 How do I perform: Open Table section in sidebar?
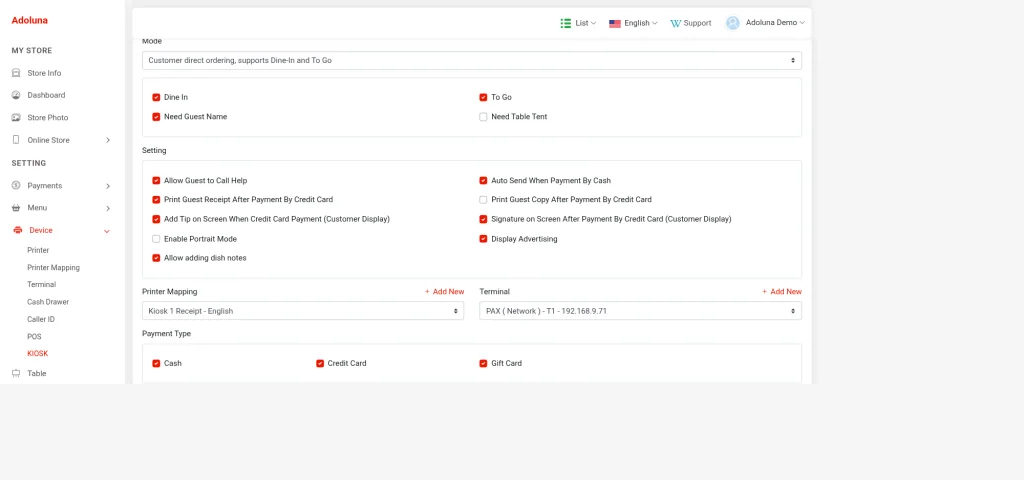pos(37,374)
